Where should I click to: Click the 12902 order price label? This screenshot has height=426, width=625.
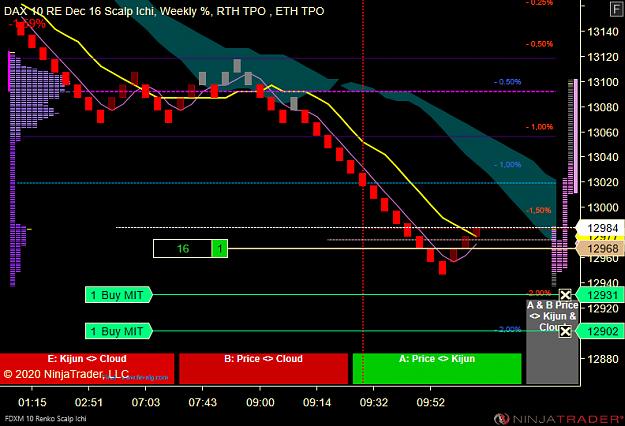[x=602, y=331]
